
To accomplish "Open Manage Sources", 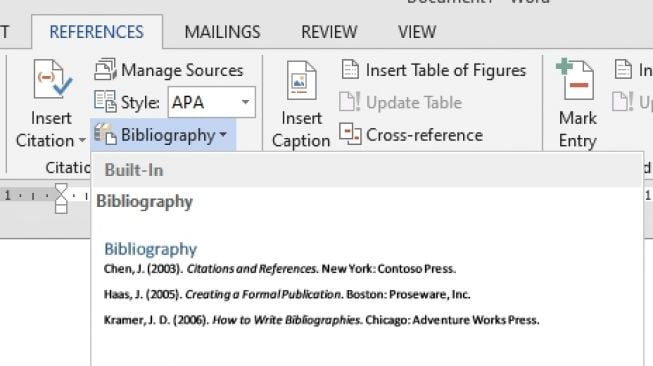I will tap(182, 70).
